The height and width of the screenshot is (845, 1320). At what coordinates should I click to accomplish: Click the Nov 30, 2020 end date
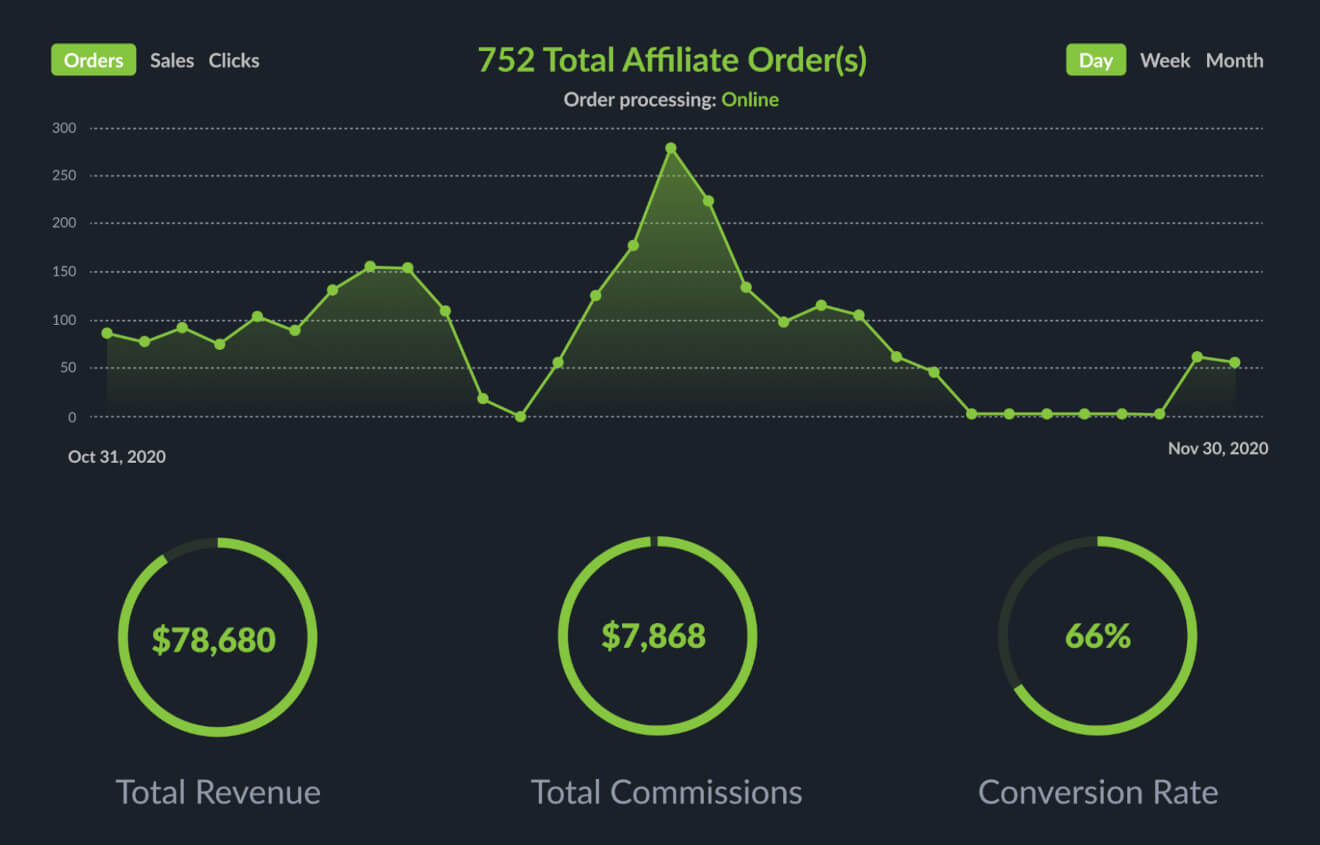point(1218,448)
